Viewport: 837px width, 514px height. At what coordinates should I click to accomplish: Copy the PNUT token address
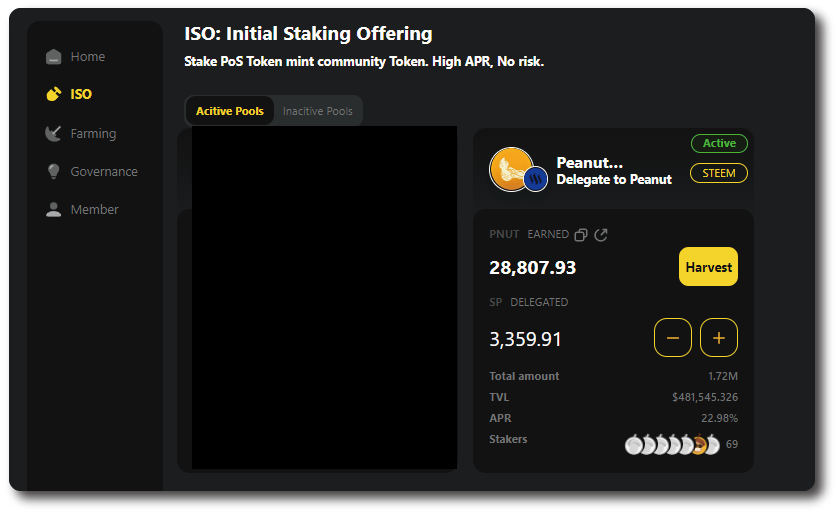tap(581, 235)
